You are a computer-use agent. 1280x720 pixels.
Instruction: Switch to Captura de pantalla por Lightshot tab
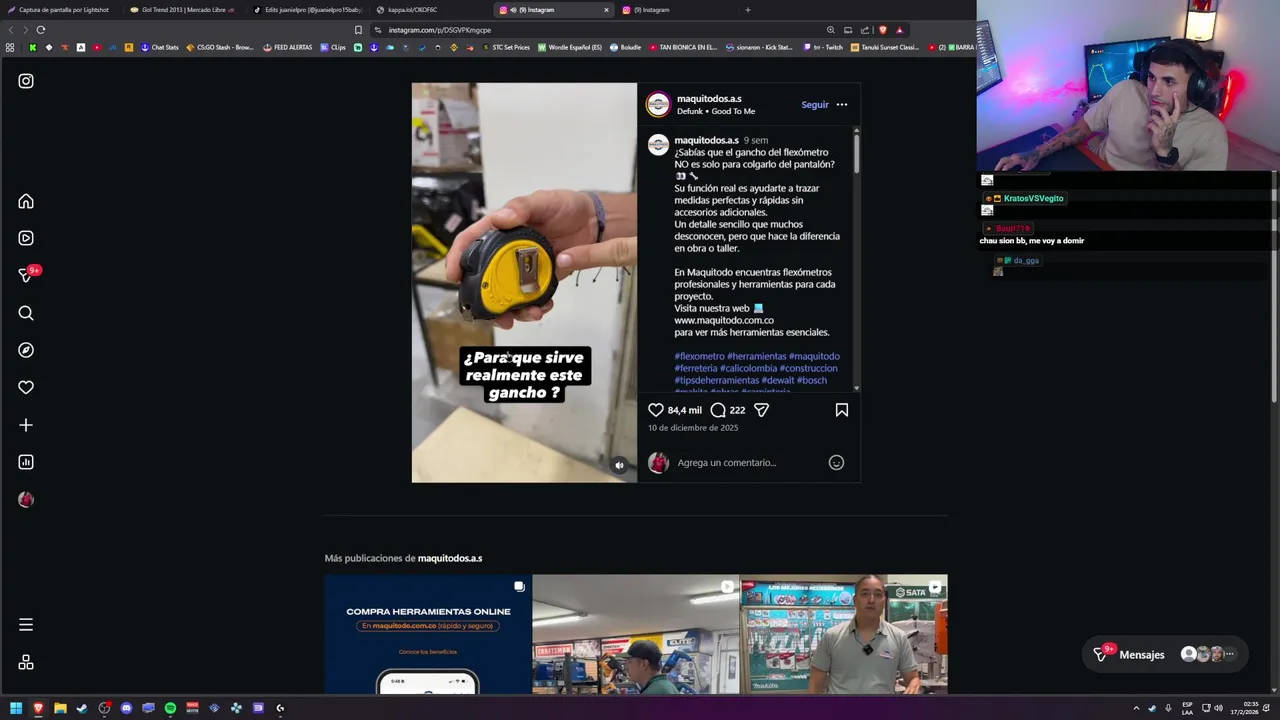pos(58,10)
